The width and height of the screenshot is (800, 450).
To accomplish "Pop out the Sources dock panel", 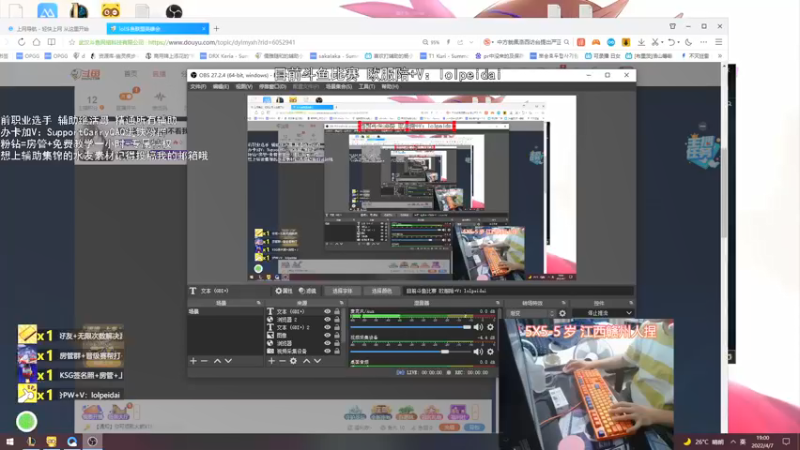I will tap(341, 303).
